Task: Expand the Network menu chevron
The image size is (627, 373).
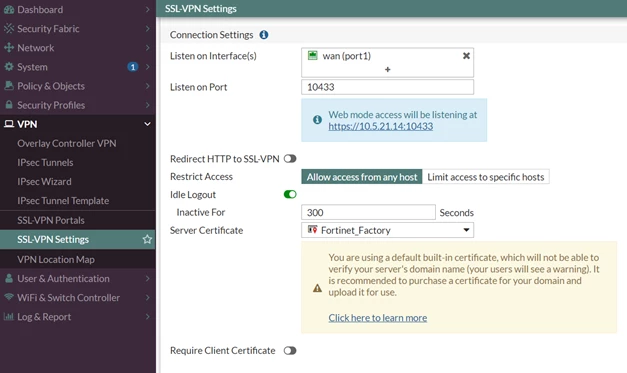Action: point(148,48)
